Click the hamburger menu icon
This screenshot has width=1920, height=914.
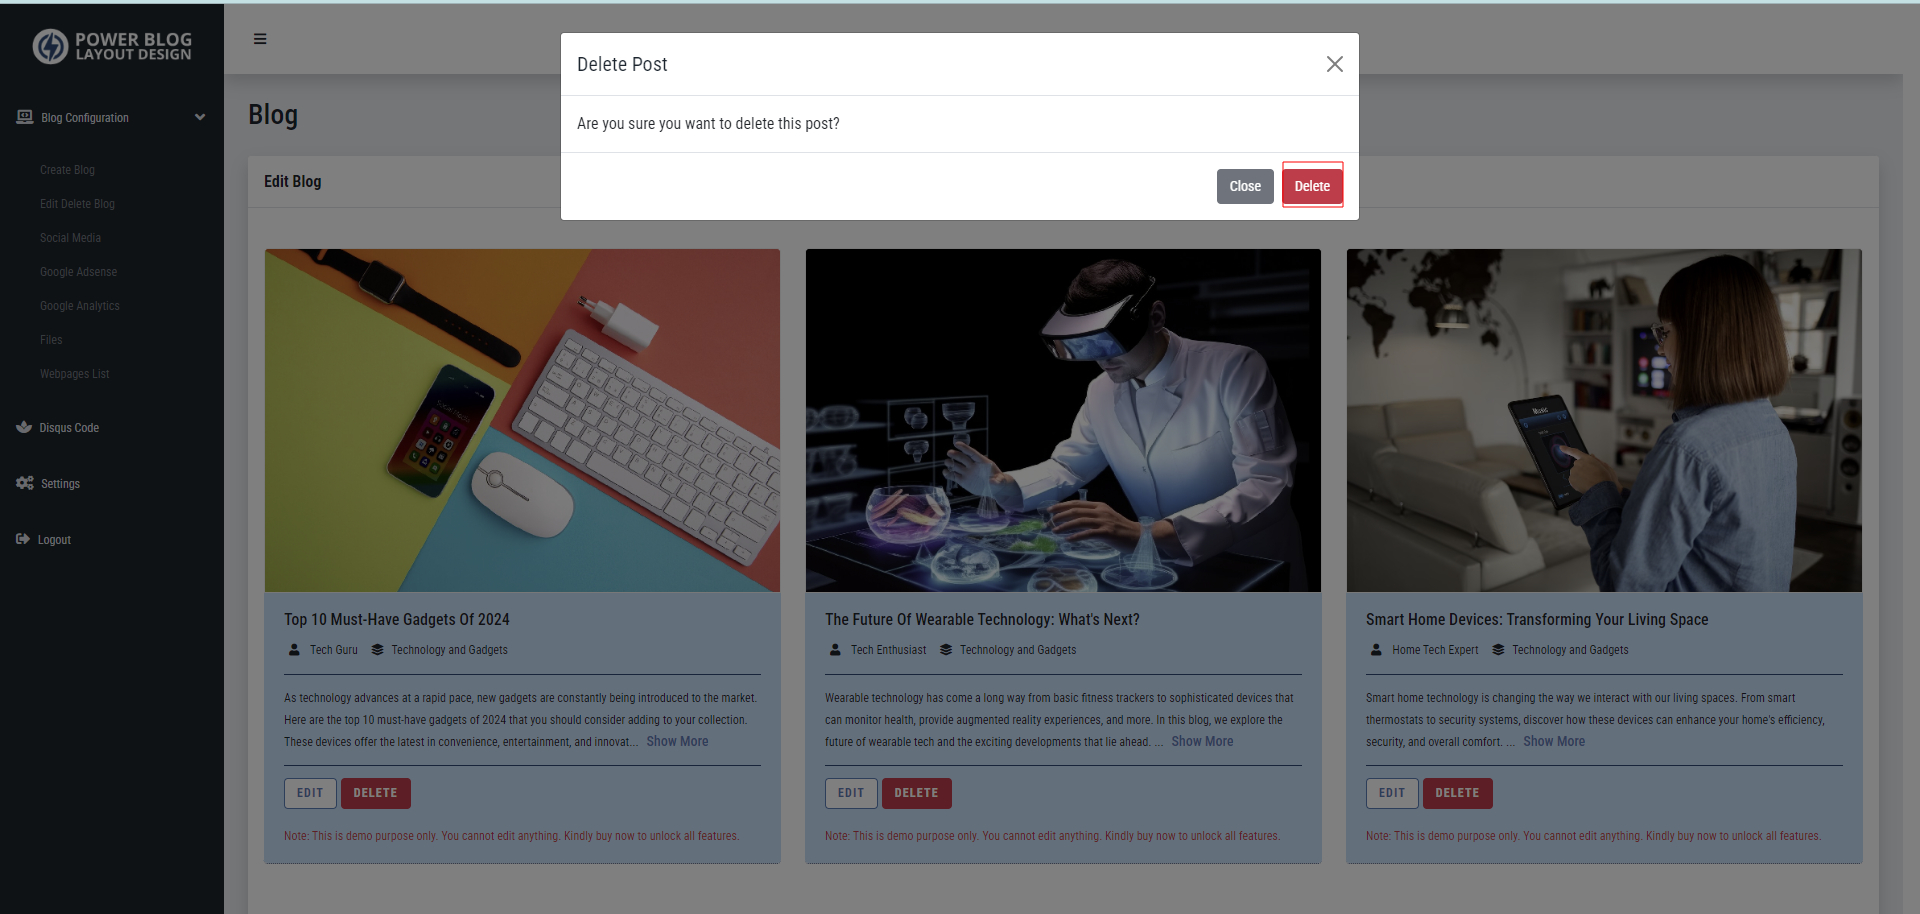(x=260, y=39)
